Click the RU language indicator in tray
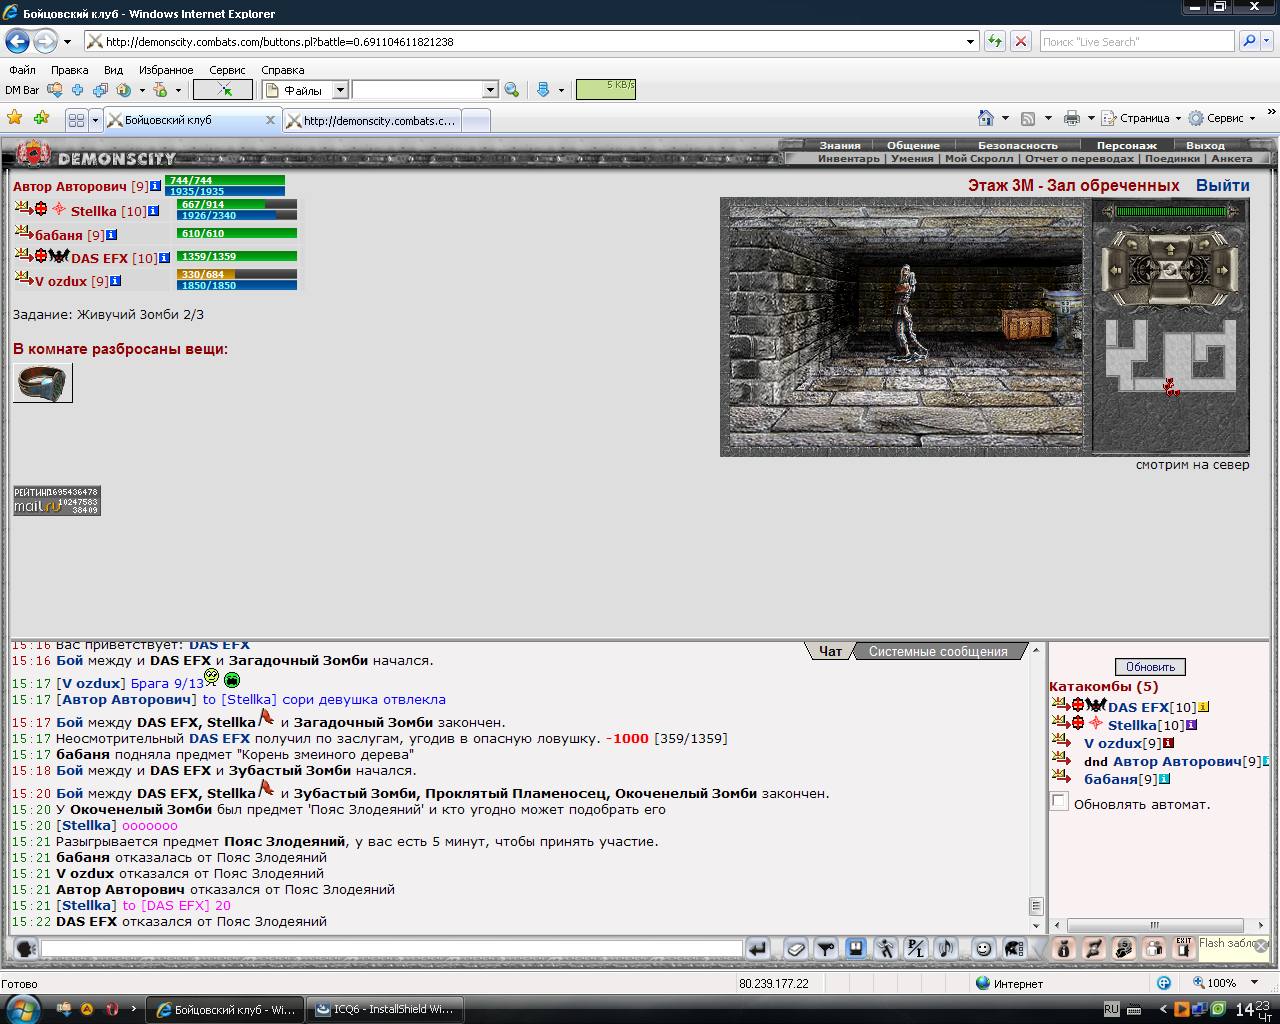The width and height of the screenshot is (1280, 1024). [1111, 1009]
